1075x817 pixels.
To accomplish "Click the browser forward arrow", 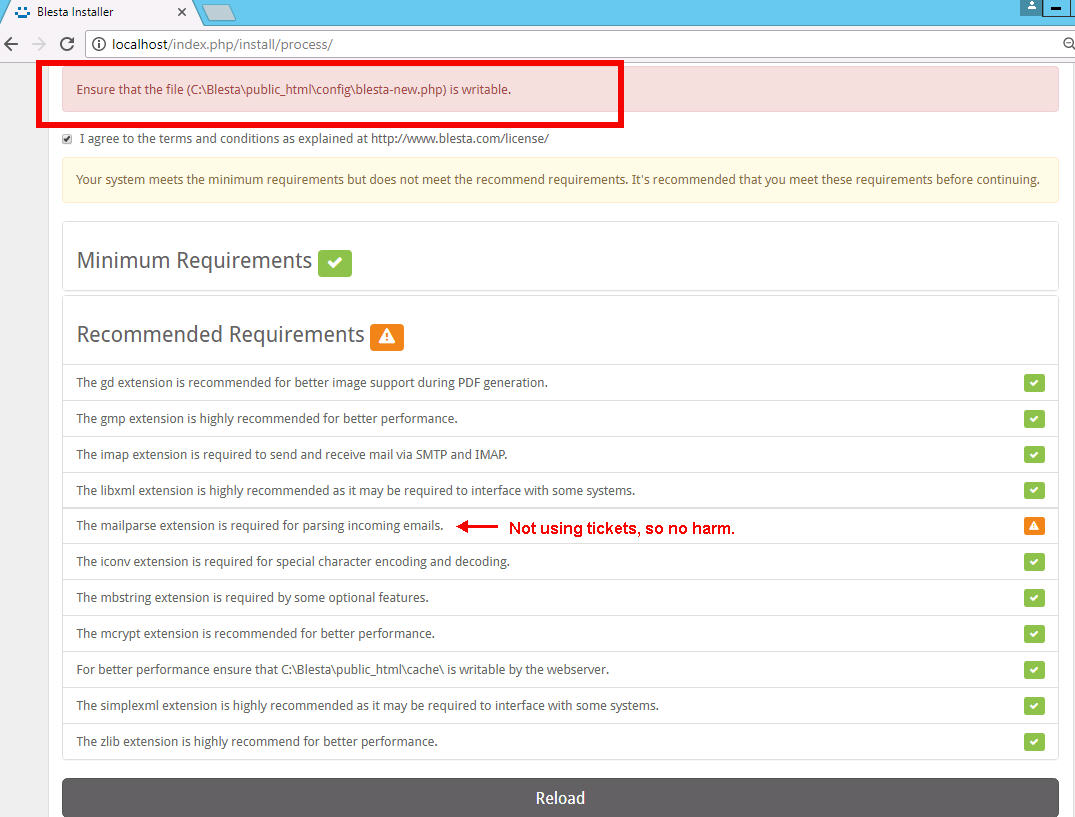I will tap(39, 45).
